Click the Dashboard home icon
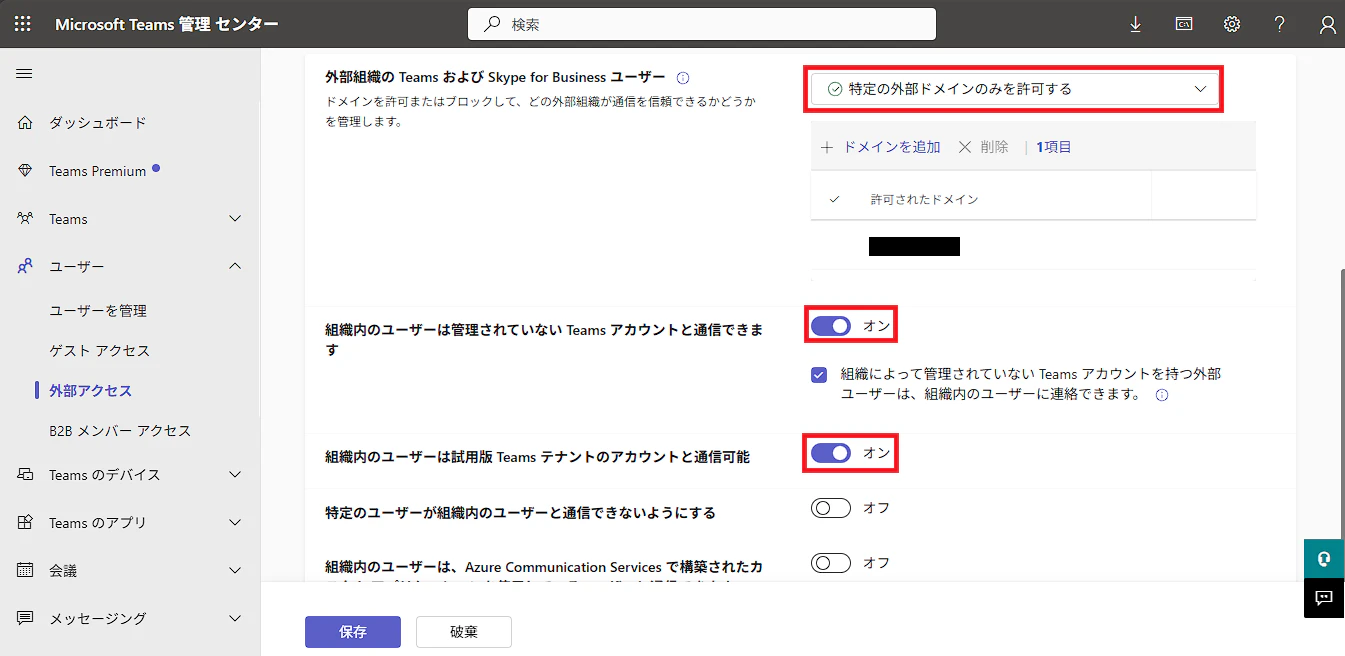Viewport: 1345px width, 656px height. point(26,123)
